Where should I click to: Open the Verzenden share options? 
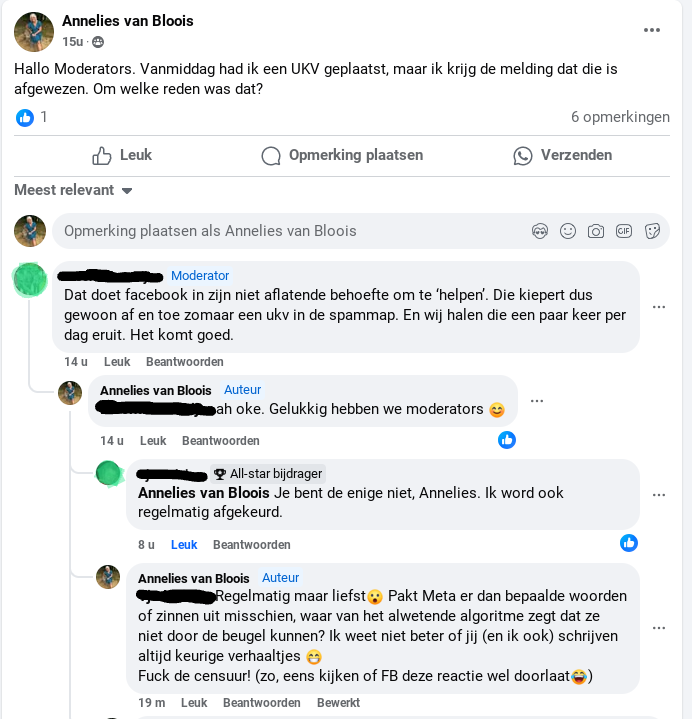tap(562, 155)
